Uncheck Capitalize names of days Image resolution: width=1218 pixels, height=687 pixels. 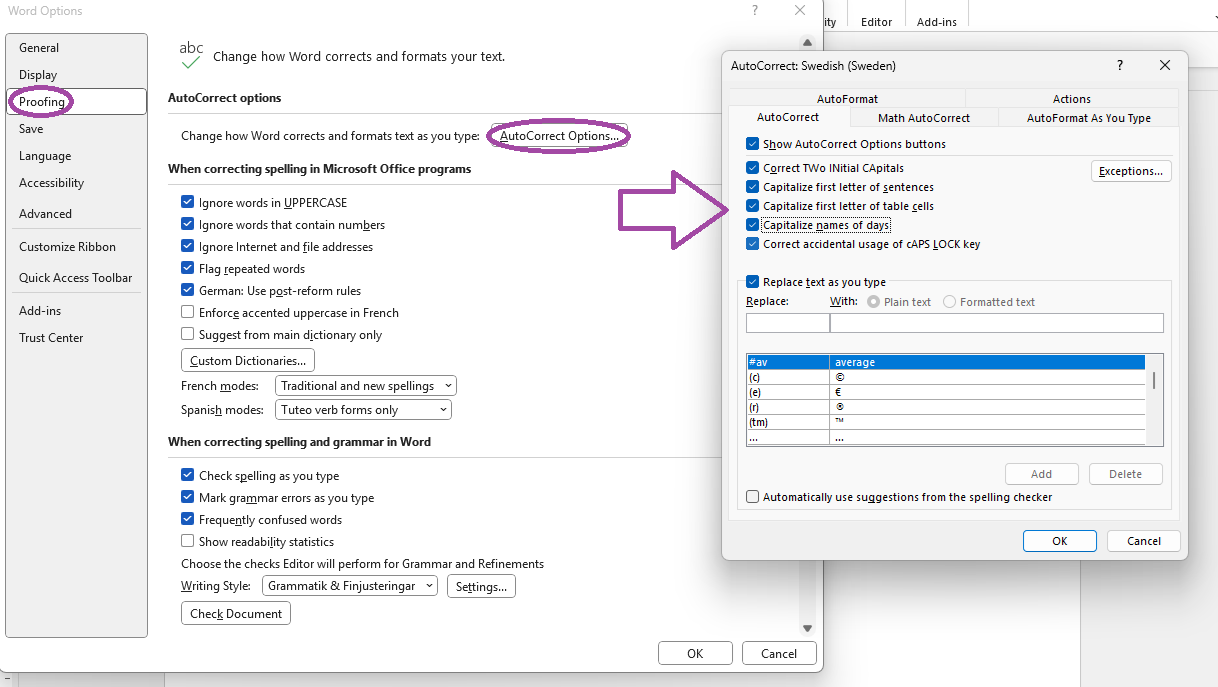752,224
